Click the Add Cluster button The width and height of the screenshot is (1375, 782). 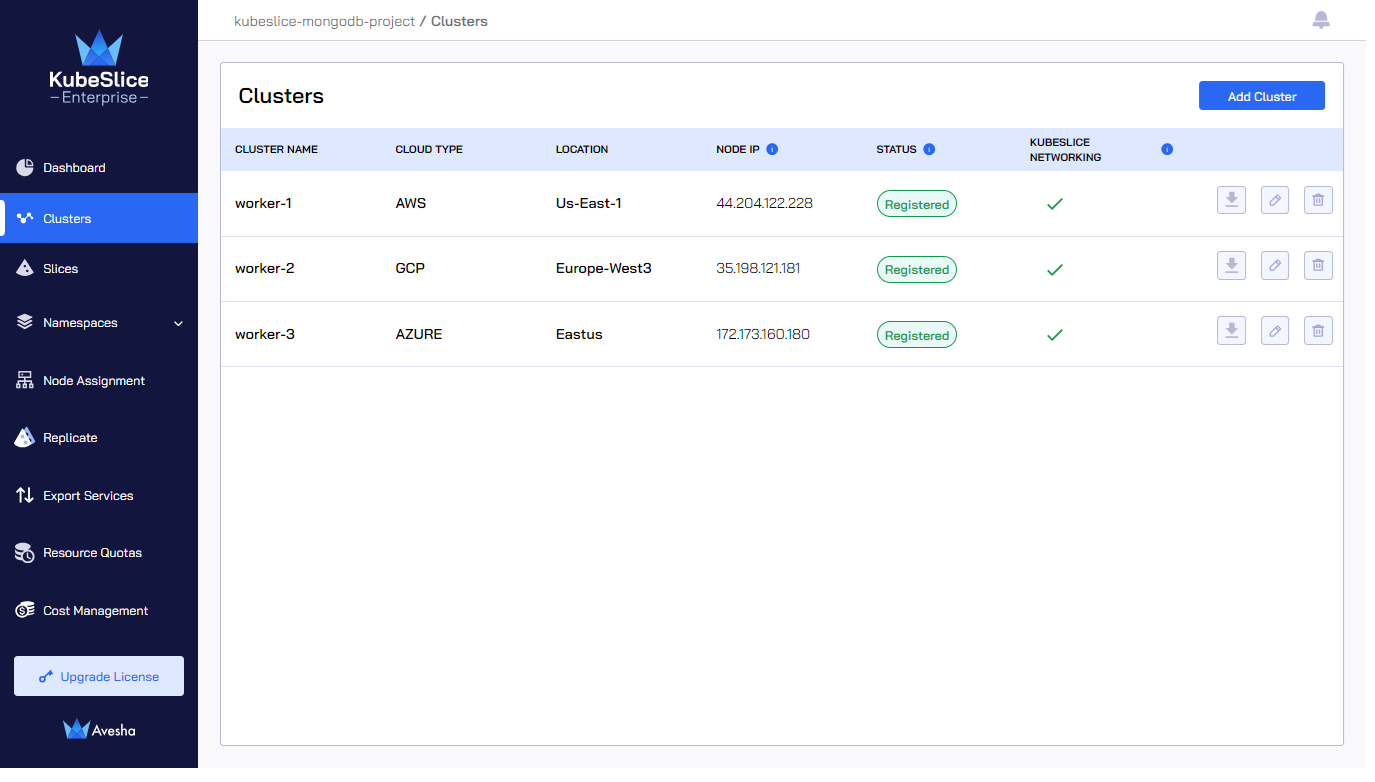click(x=1262, y=96)
